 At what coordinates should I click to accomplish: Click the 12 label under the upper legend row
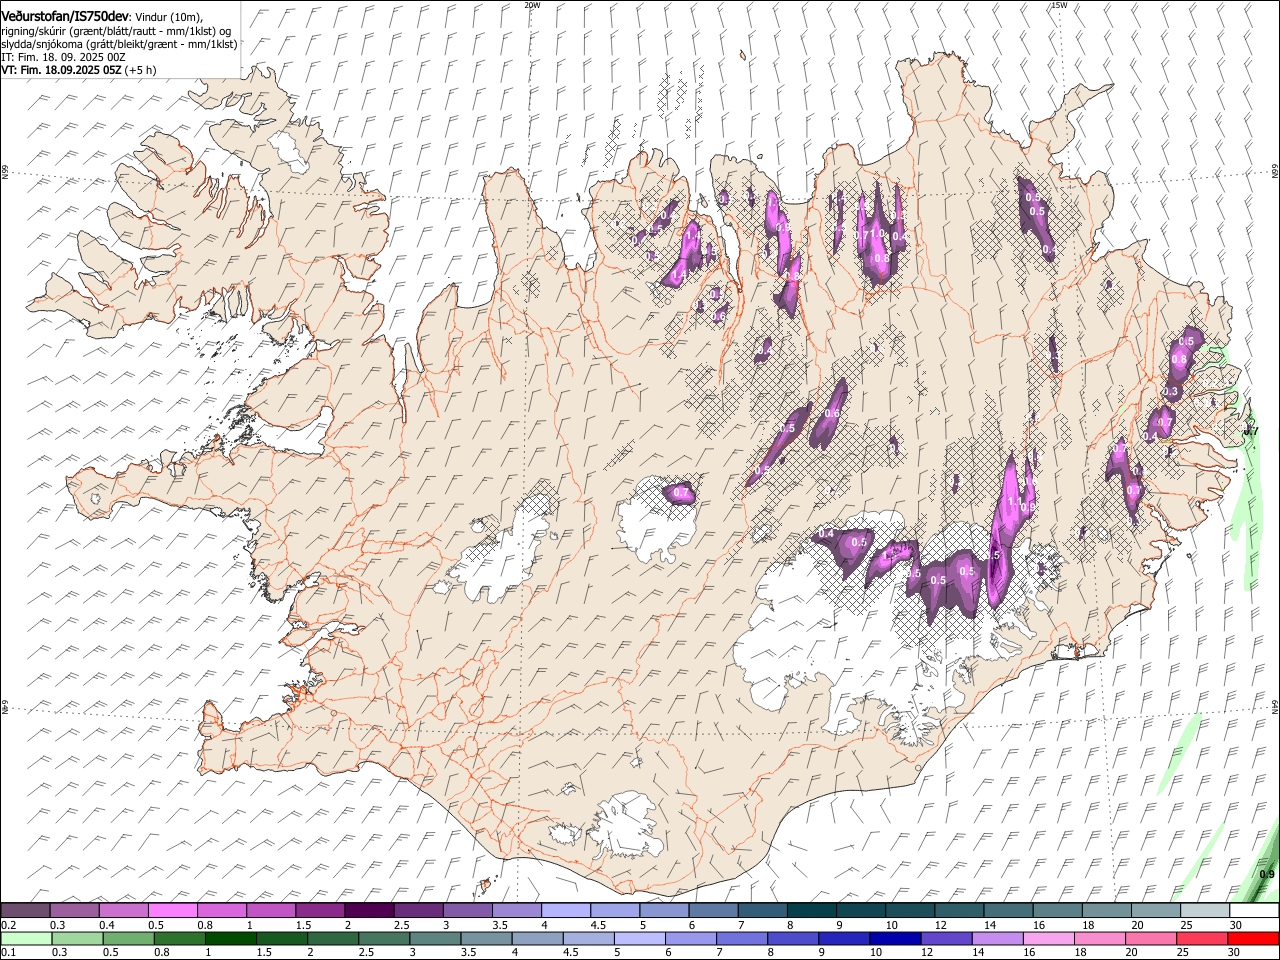pos(942,925)
